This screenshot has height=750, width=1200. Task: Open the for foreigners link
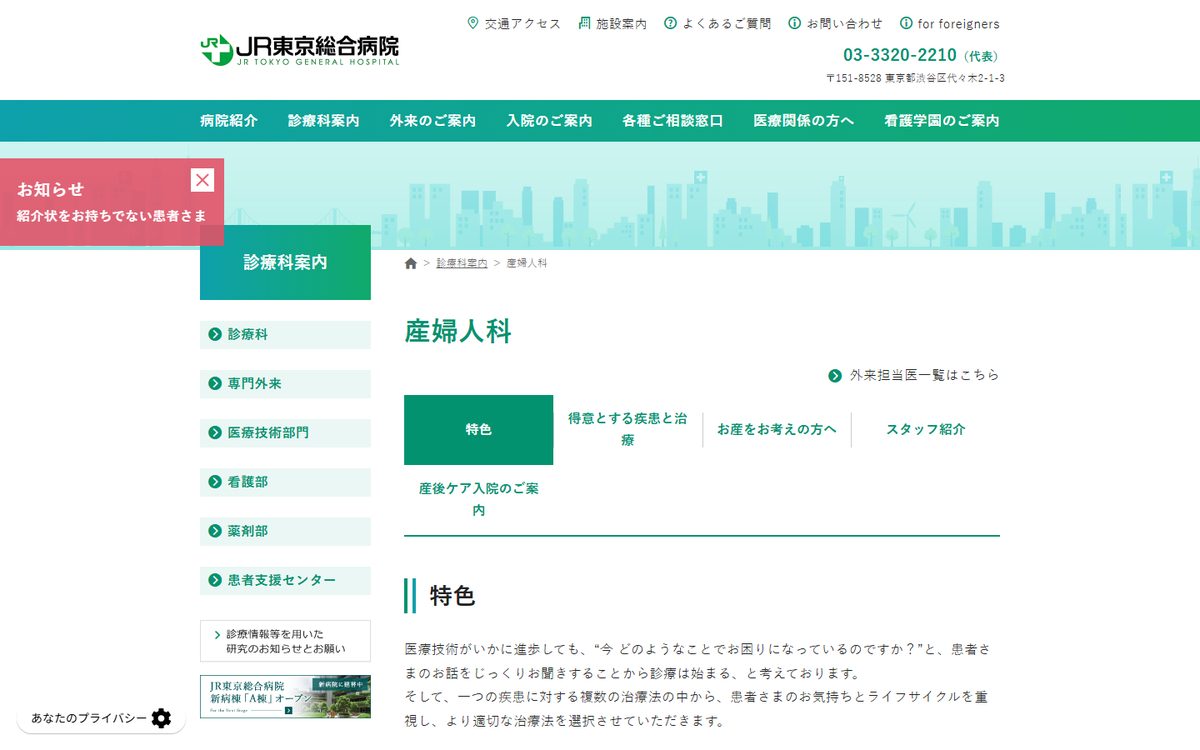[x=950, y=23]
